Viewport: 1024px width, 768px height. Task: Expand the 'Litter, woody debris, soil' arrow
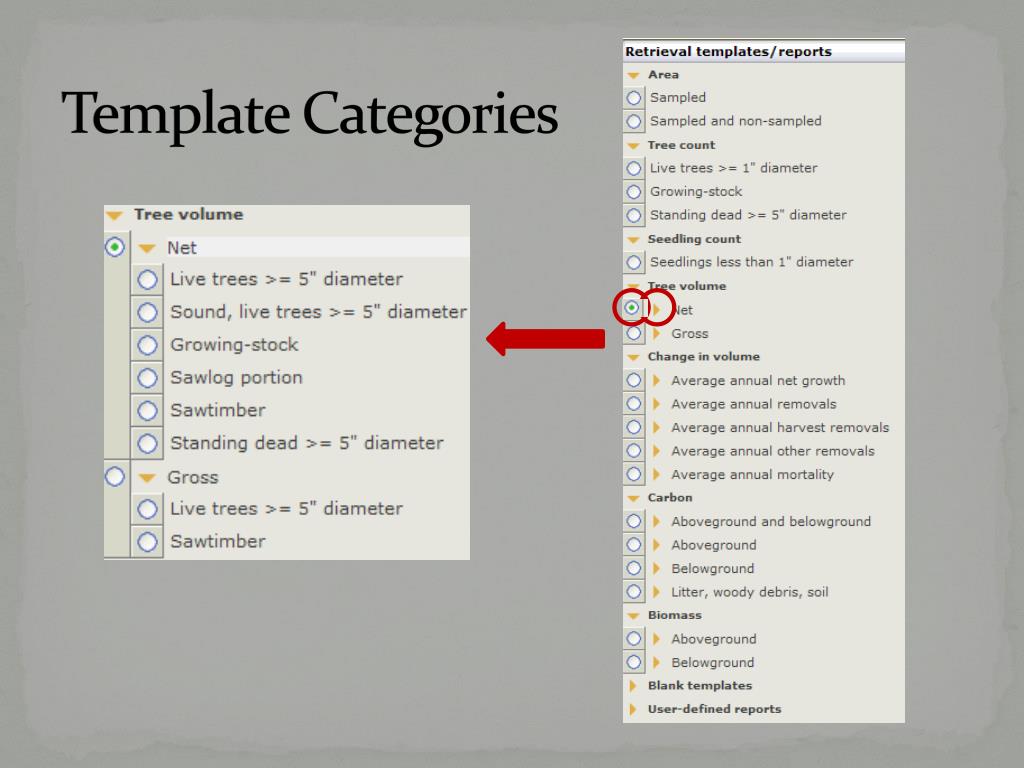coord(657,592)
